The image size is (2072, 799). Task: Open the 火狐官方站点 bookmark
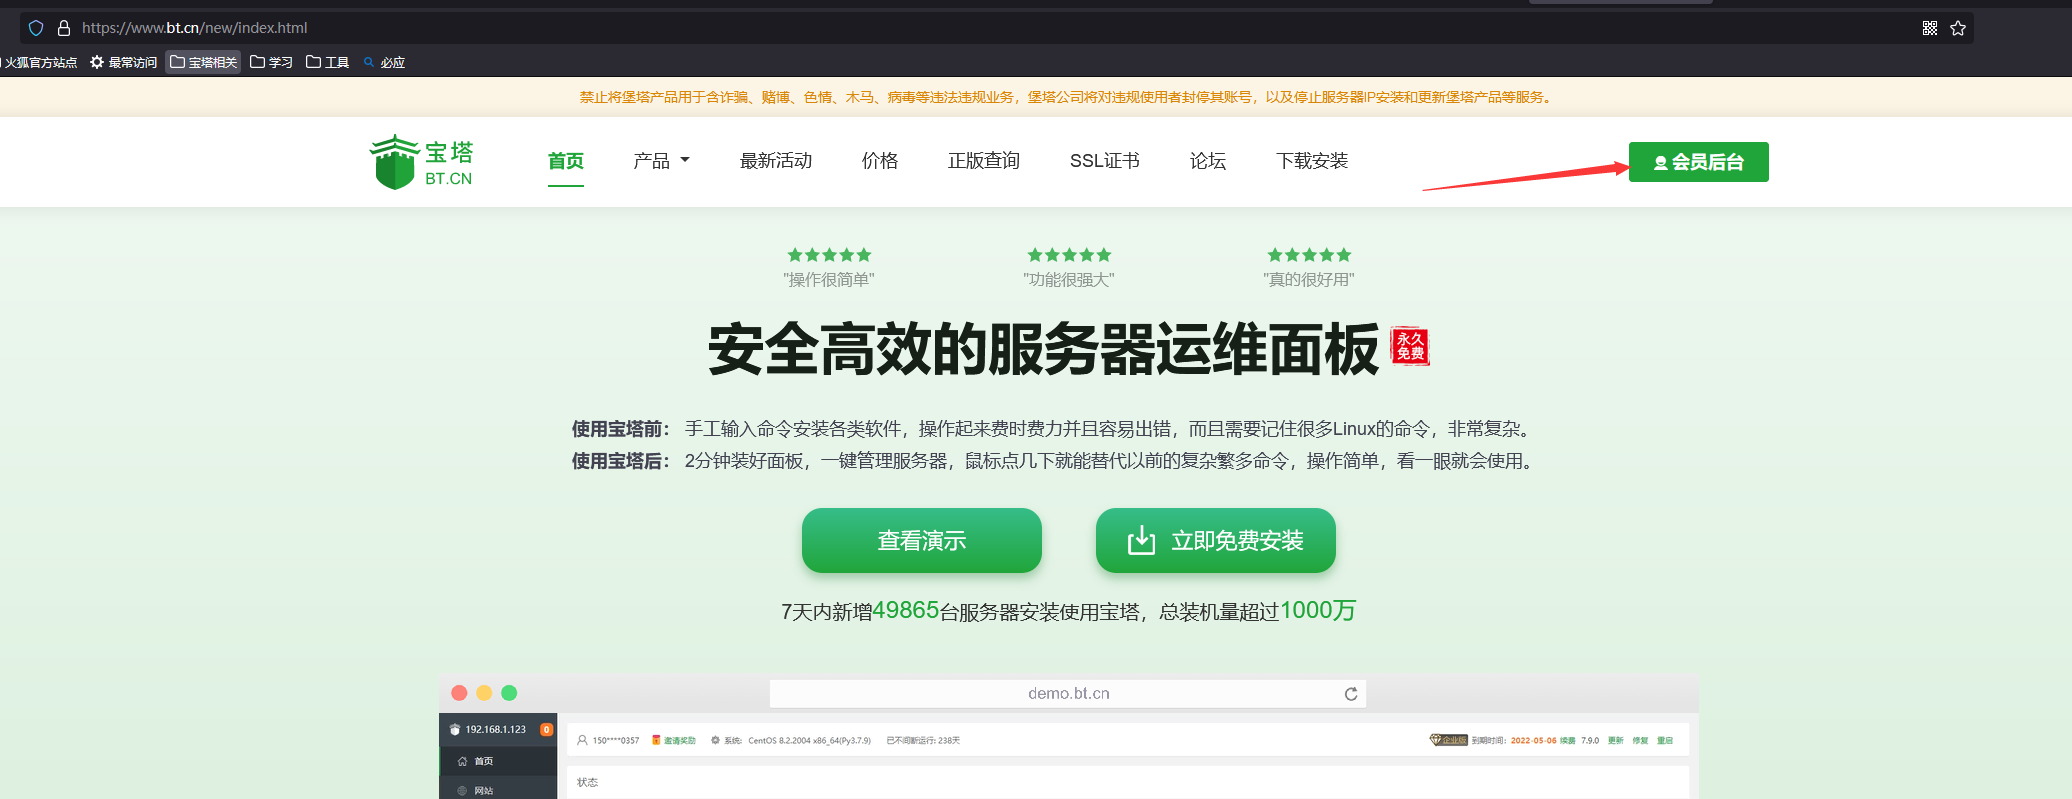point(38,62)
